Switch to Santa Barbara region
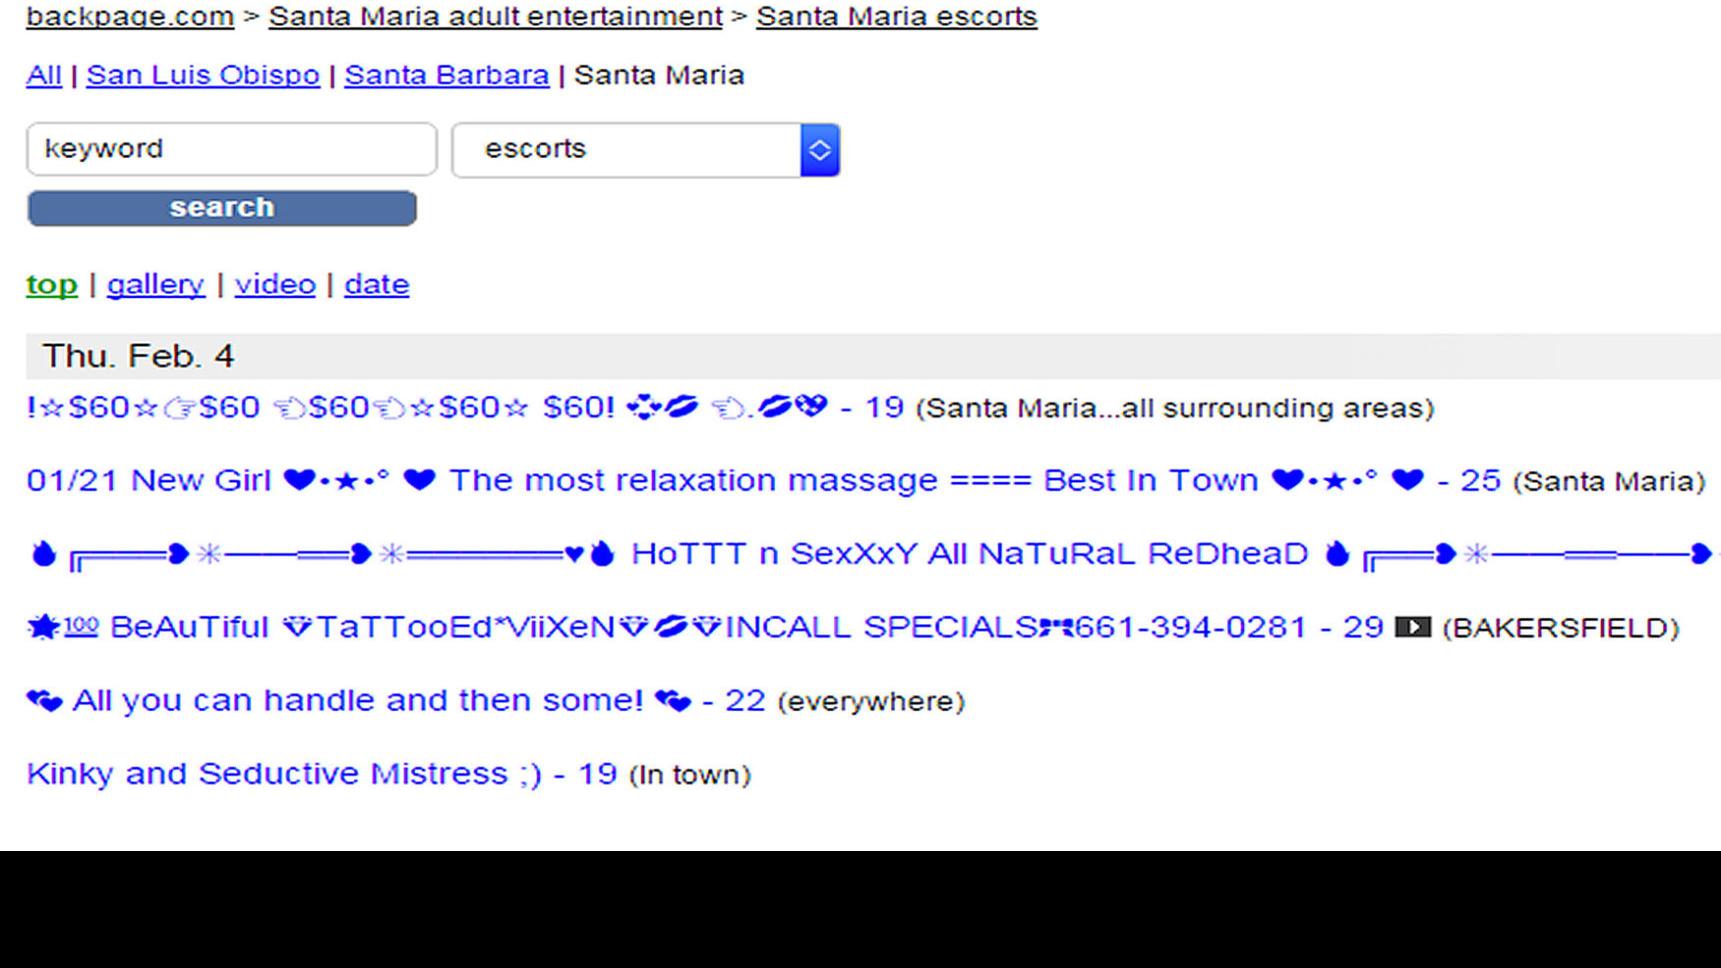The image size is (1721, 968). point(447,75)
